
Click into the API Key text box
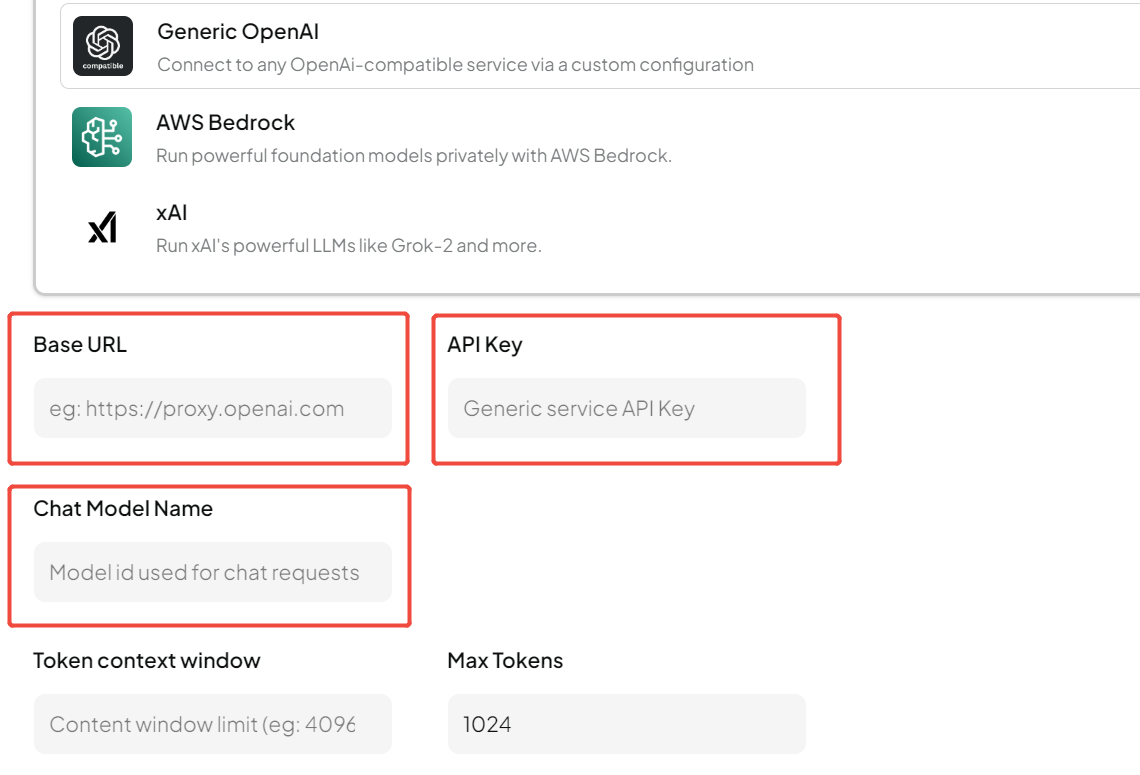tap(626, 408)
